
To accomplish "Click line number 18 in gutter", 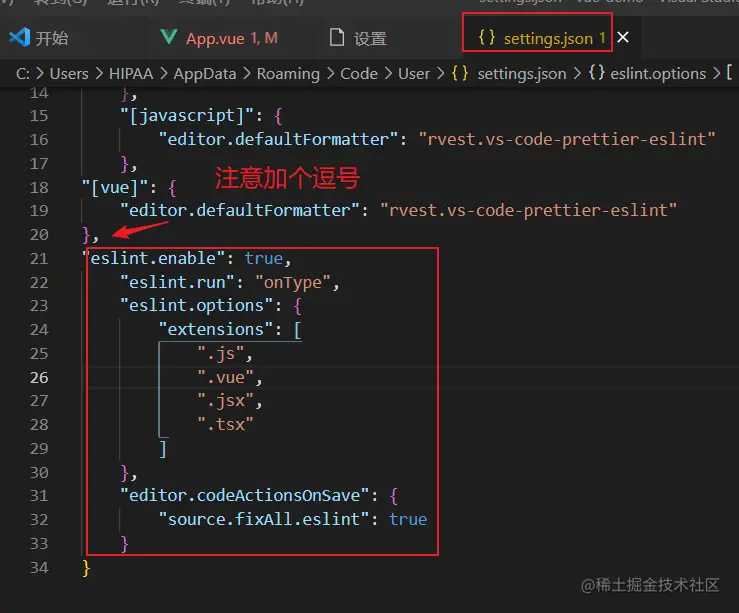I will (39, 188).
